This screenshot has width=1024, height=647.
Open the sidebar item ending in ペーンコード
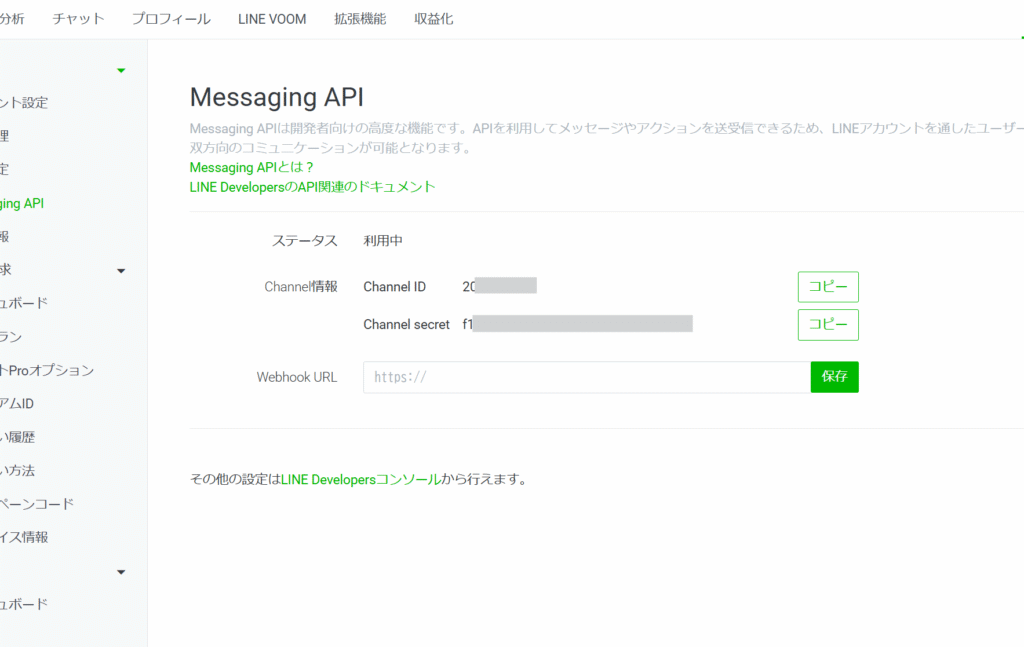37,503
